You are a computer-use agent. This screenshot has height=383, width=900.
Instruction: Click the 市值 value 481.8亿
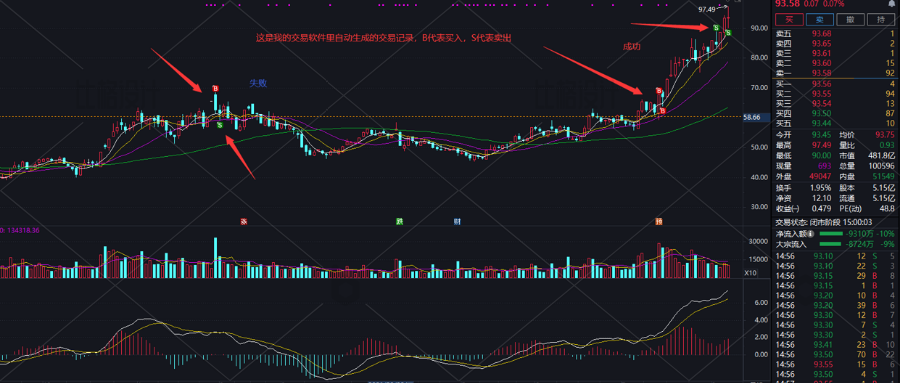pos(882,155)
